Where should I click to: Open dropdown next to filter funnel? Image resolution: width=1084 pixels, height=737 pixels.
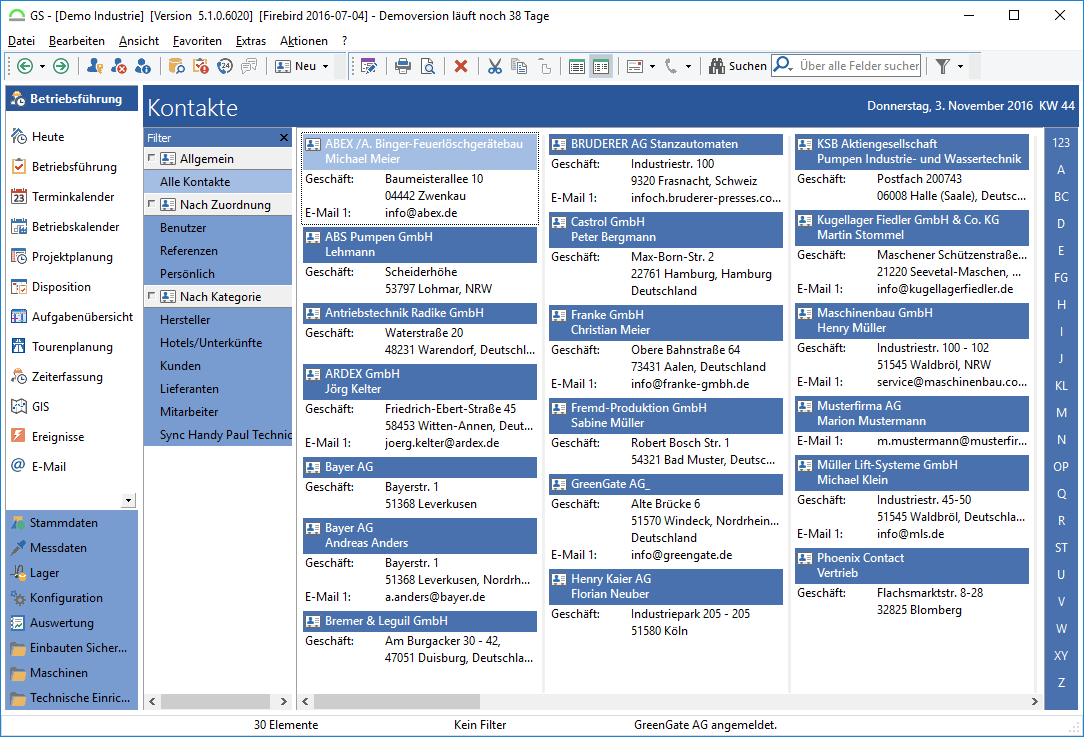[x=960, y=66]
